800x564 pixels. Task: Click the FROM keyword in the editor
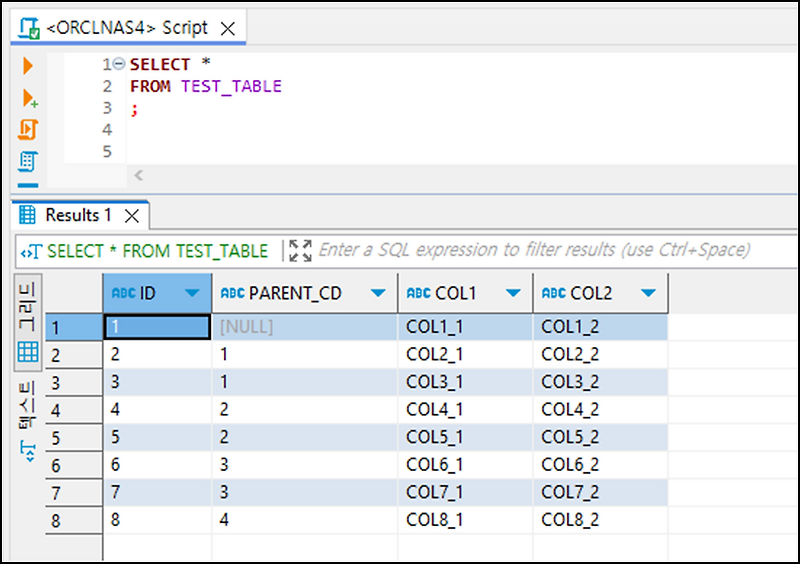150,86
